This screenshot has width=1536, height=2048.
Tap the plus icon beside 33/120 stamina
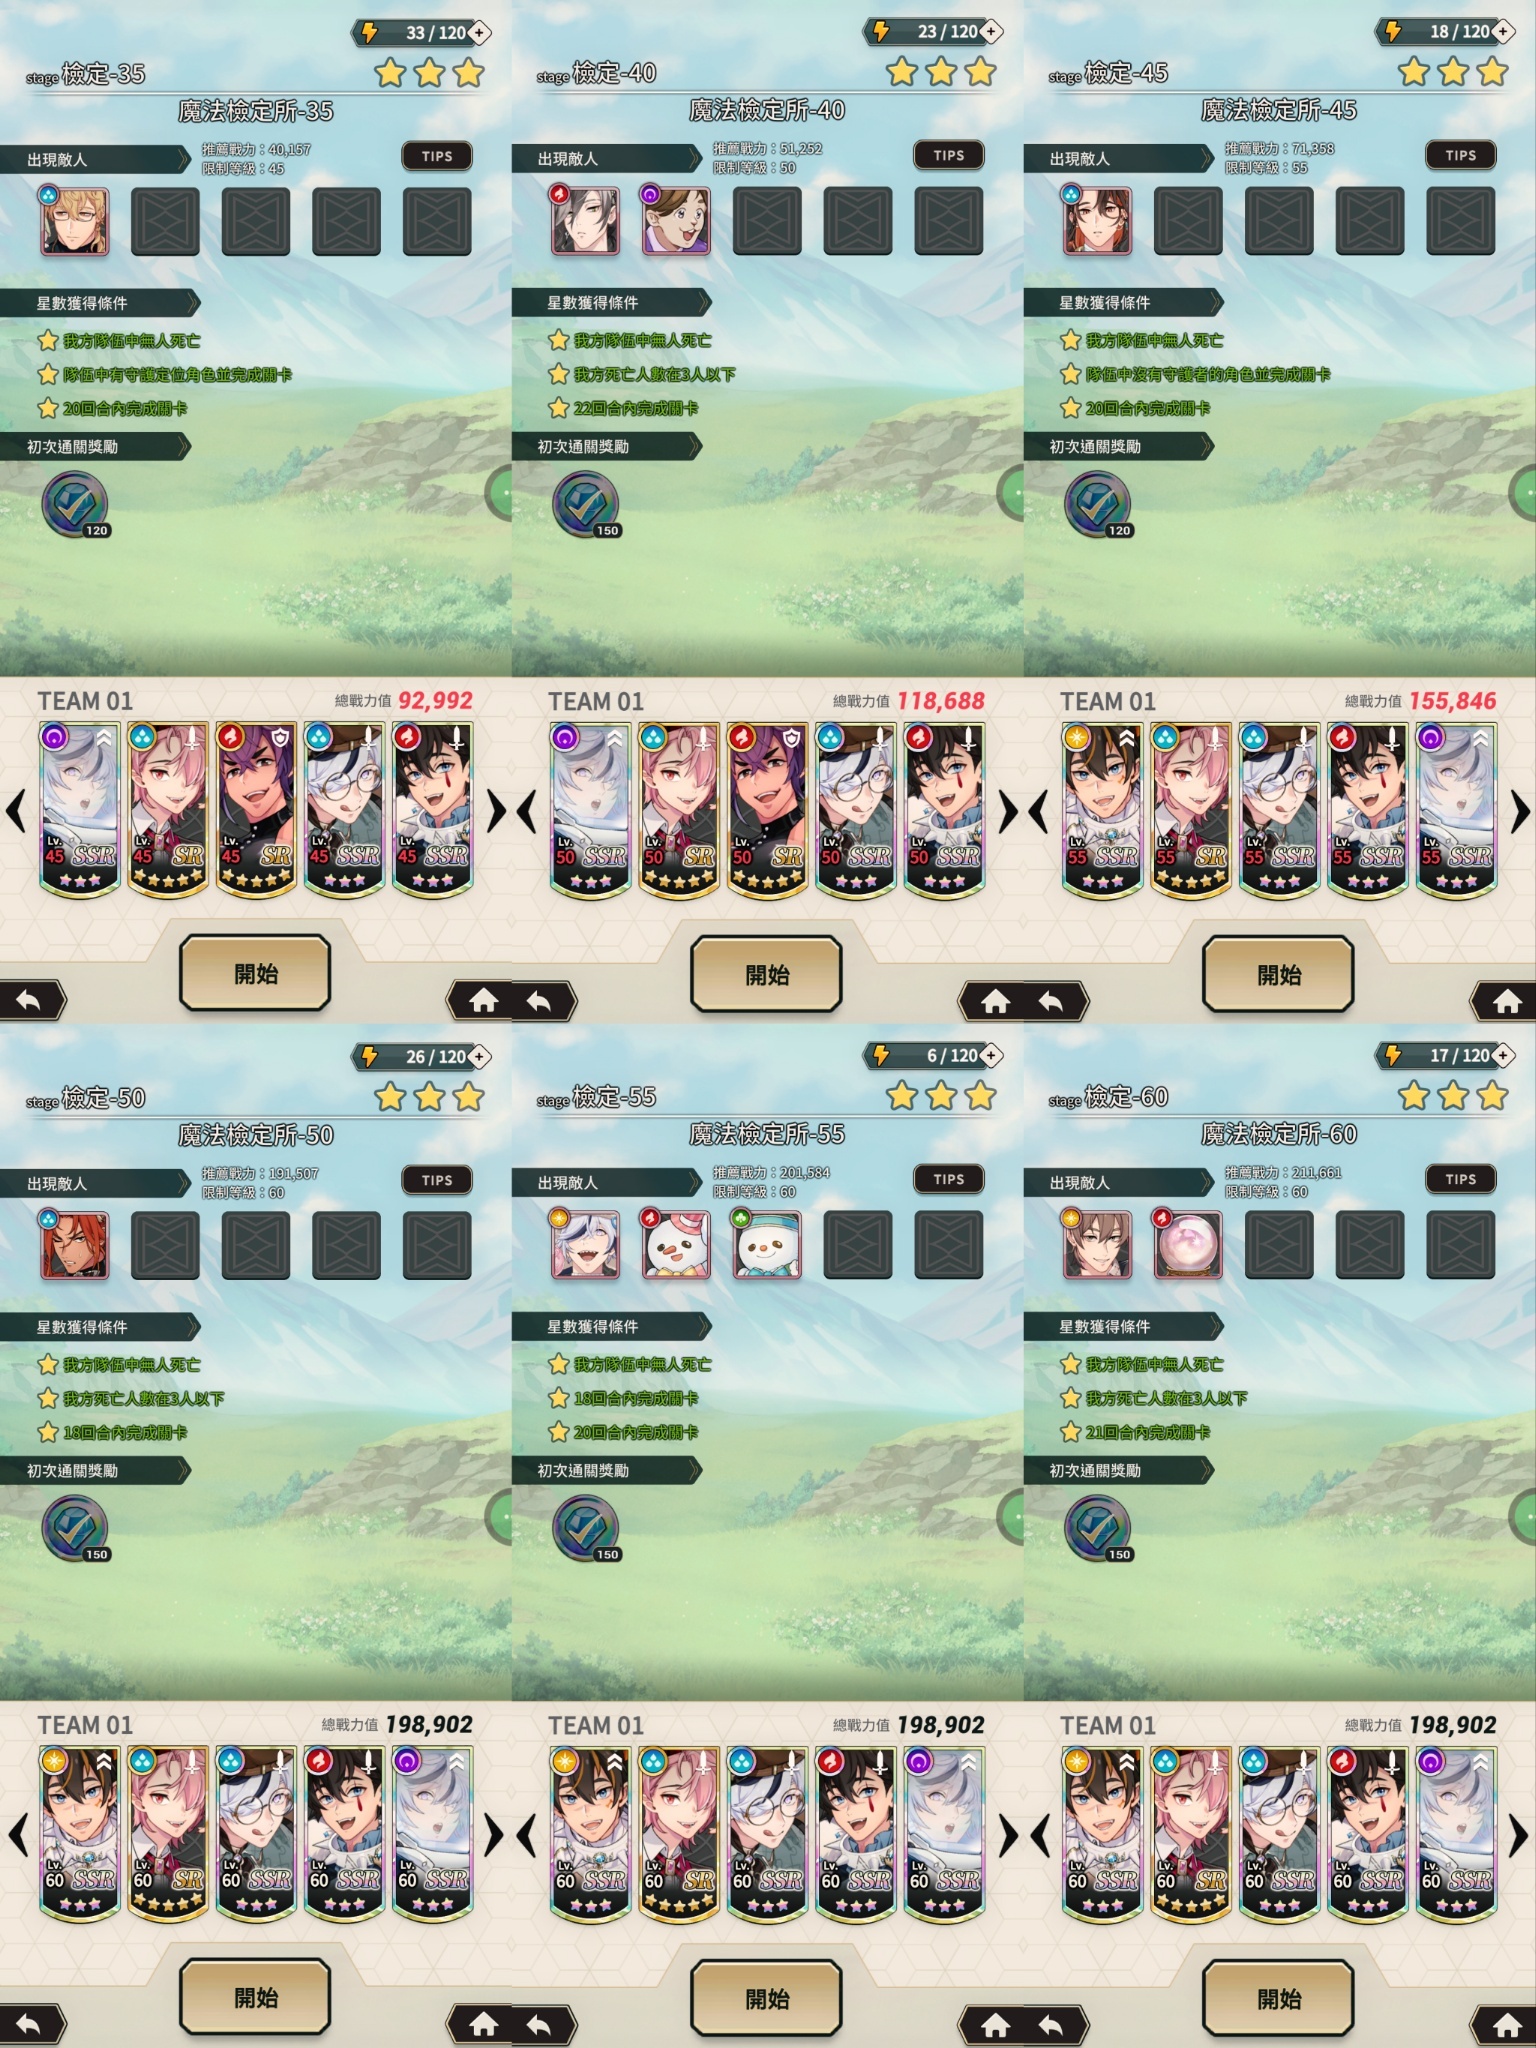pos(480,33)
